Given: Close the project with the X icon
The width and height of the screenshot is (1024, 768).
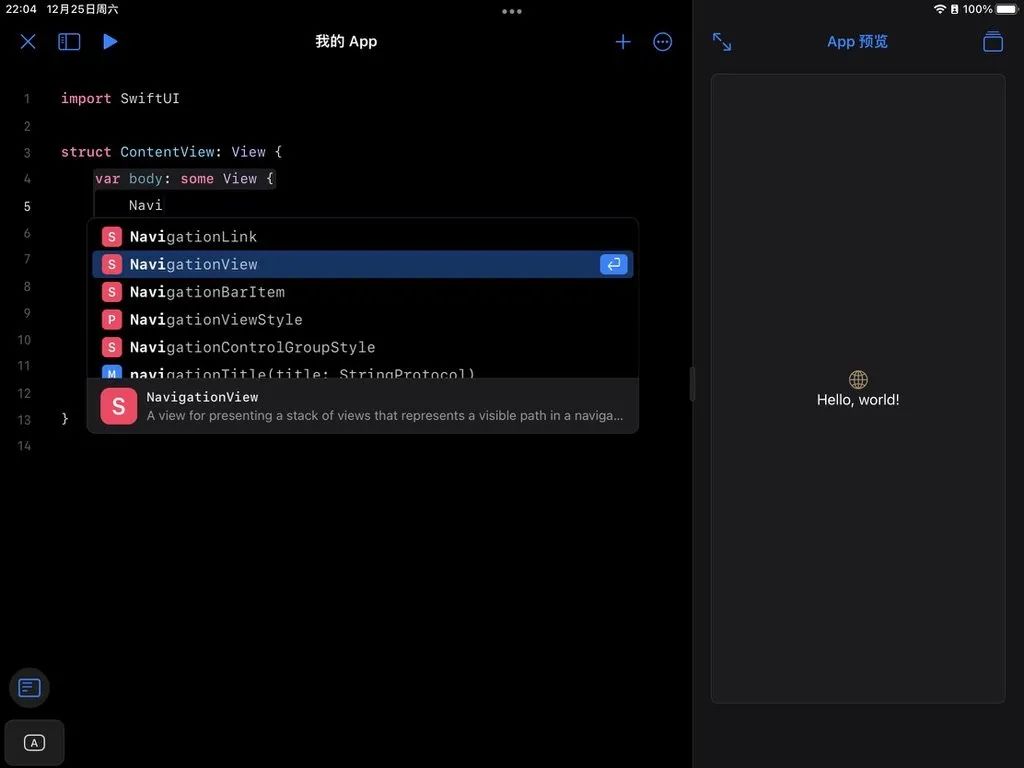Looking at the screenshot, I should coord(28,42).
